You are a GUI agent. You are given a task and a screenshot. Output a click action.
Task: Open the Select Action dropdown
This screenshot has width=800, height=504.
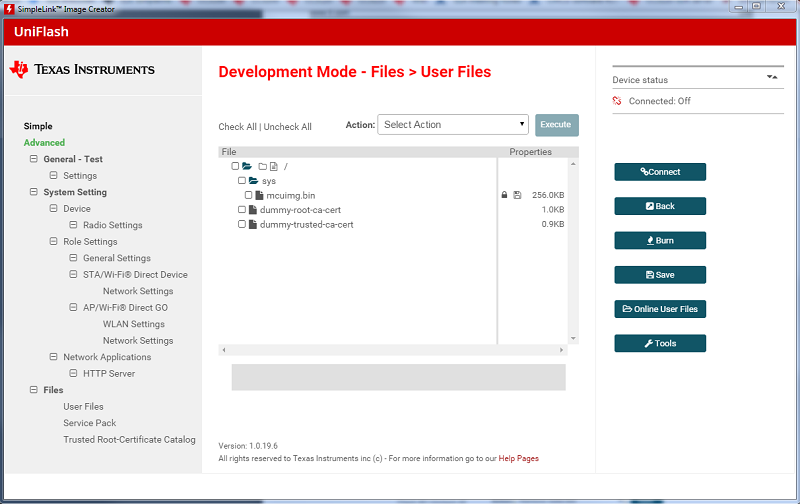click(453, 125)
